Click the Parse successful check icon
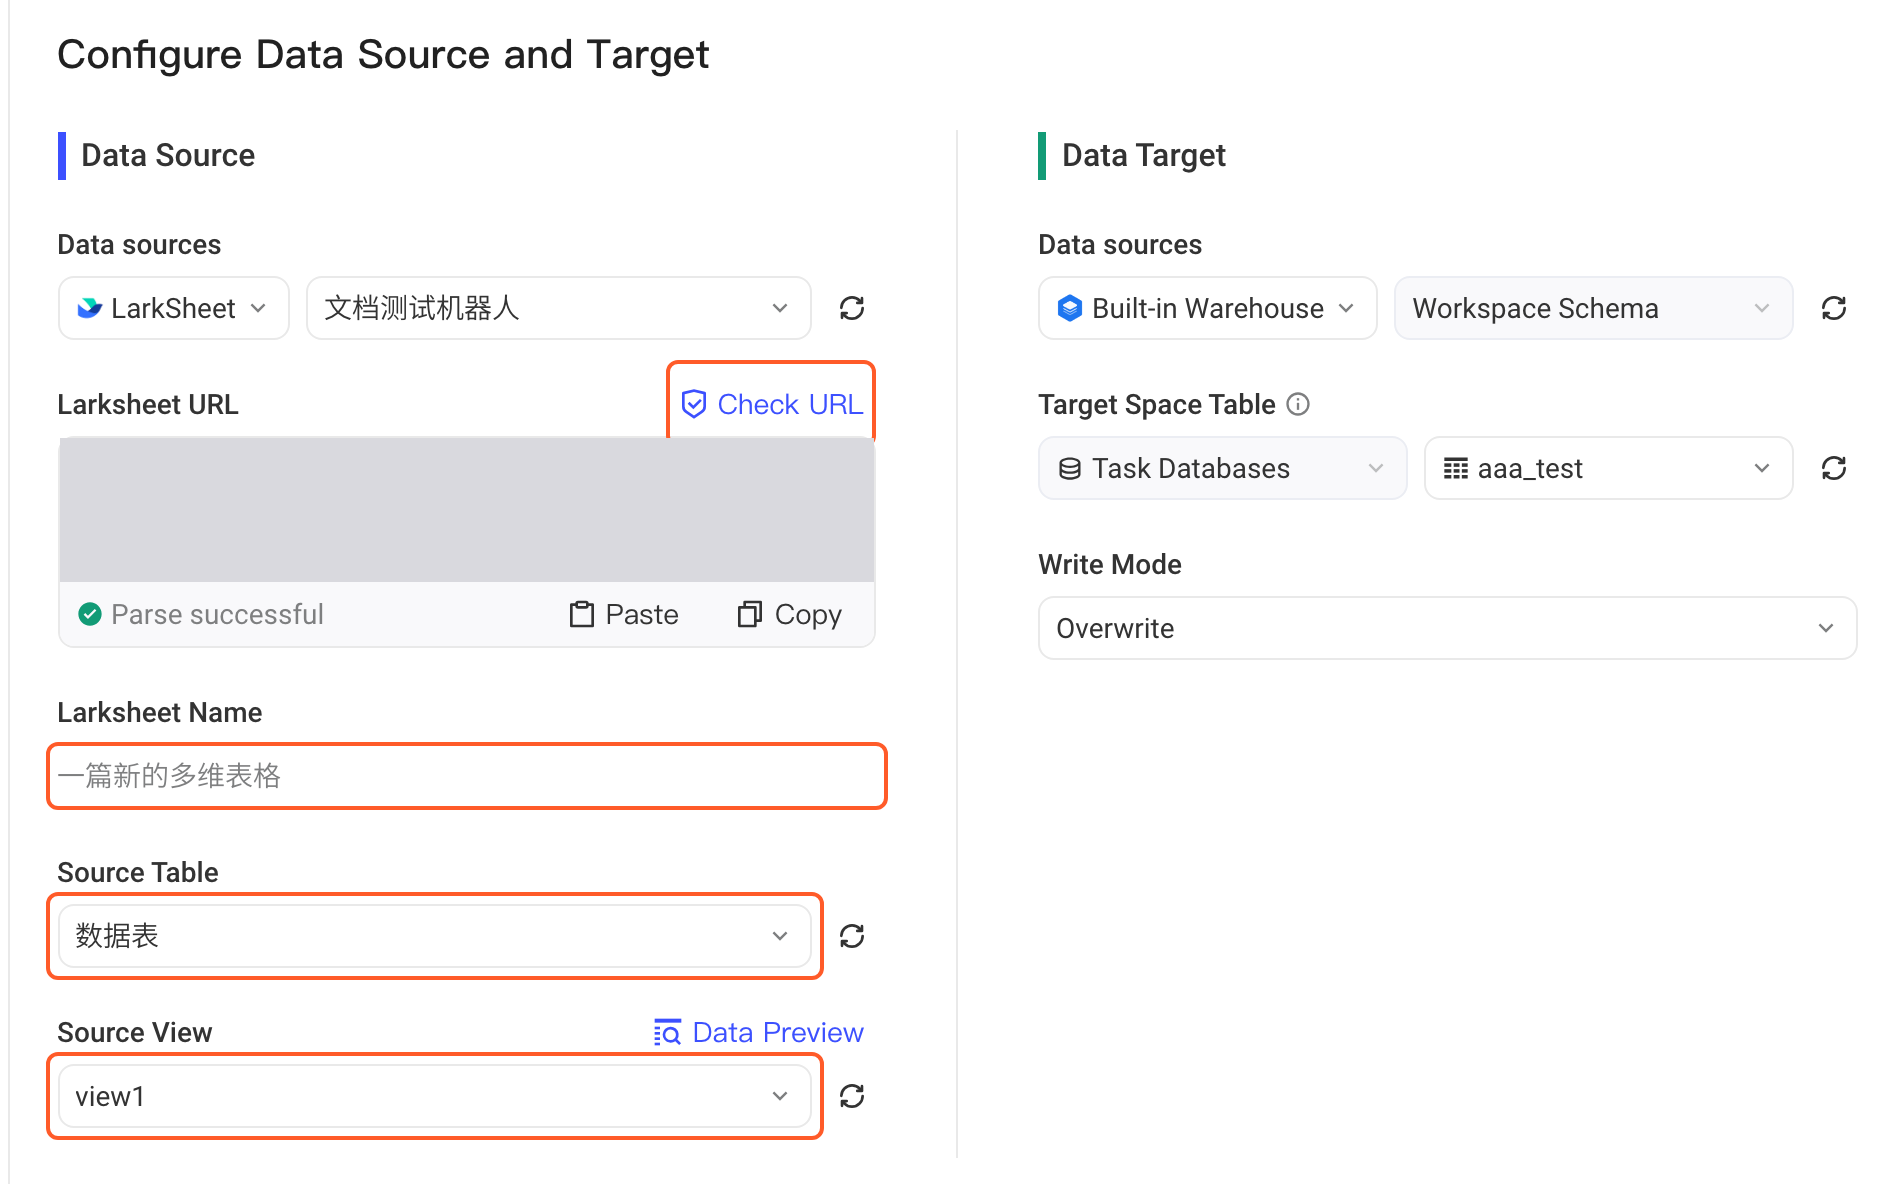Screen dimensions: 1882x1184 click(90, 614)
